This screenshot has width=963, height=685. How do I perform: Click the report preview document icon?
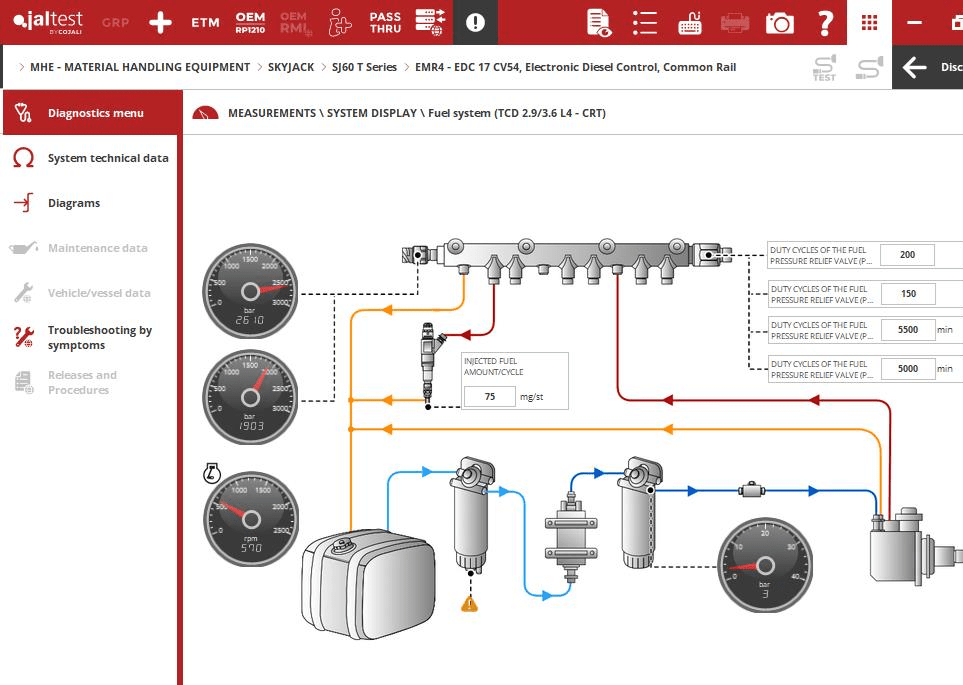tap(598, 22)
